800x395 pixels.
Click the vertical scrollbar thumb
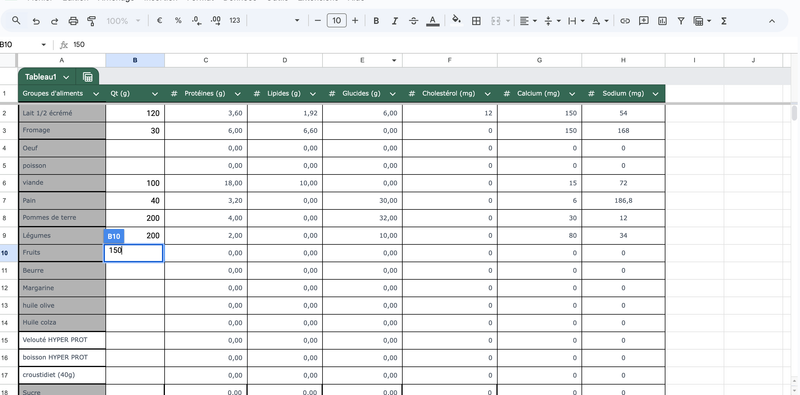[794, 113]
